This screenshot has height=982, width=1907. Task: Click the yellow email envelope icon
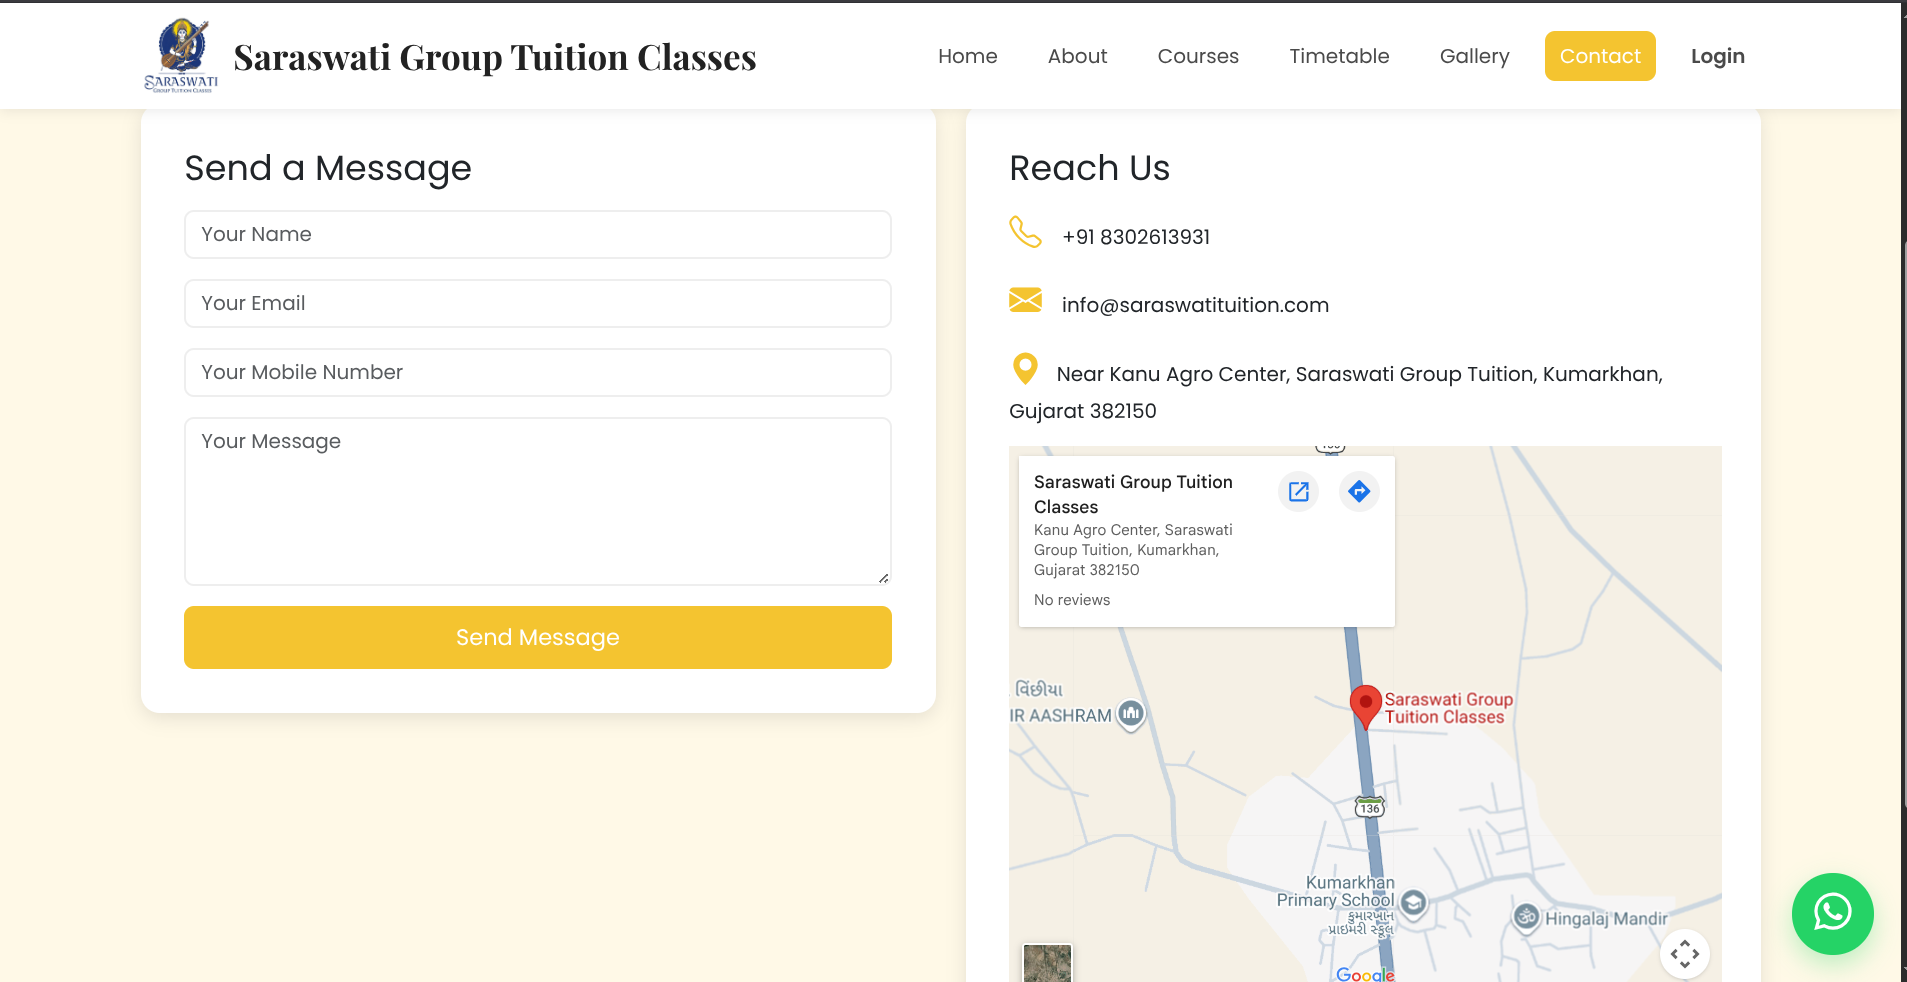[x=1025, y=300]
